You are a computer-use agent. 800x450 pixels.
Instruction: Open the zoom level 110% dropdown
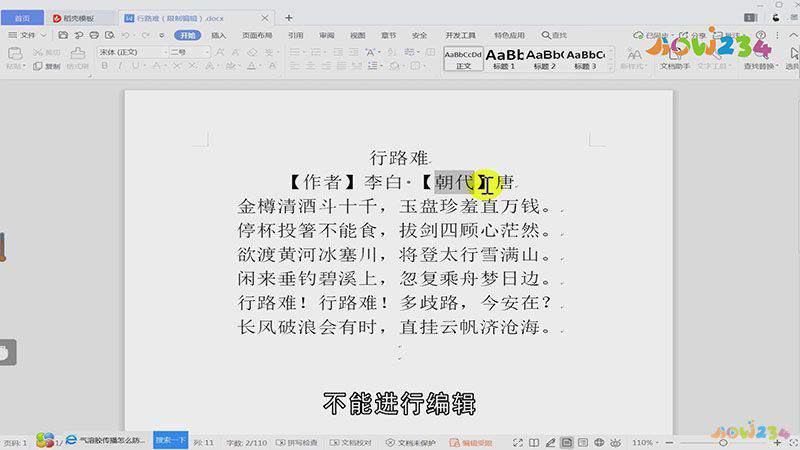coord(645,442)
